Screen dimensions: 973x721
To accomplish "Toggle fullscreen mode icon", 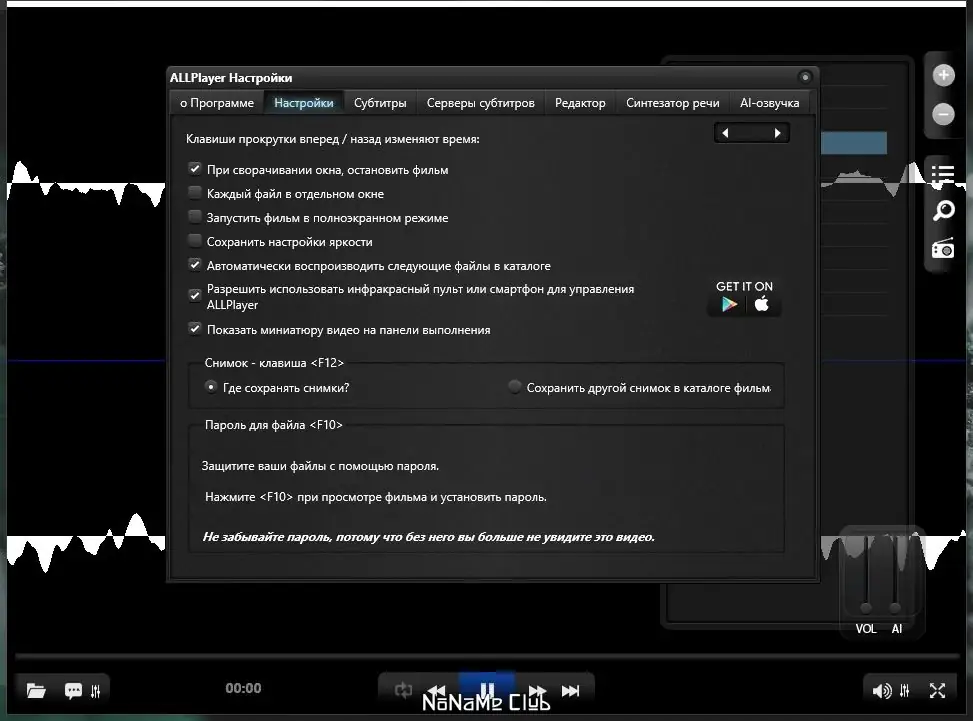I will (x=938, y=690).
